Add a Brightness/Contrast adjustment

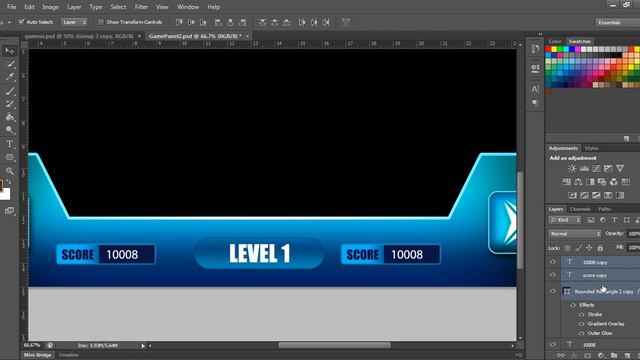coord(572,169)
